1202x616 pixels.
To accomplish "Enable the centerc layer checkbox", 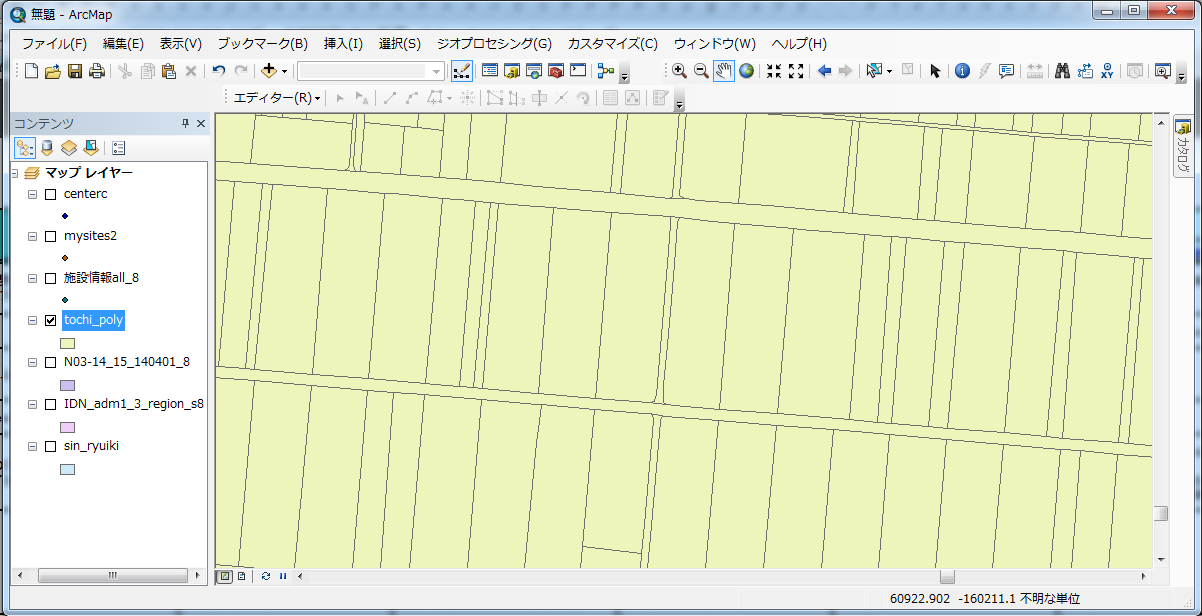I will 50,194.
